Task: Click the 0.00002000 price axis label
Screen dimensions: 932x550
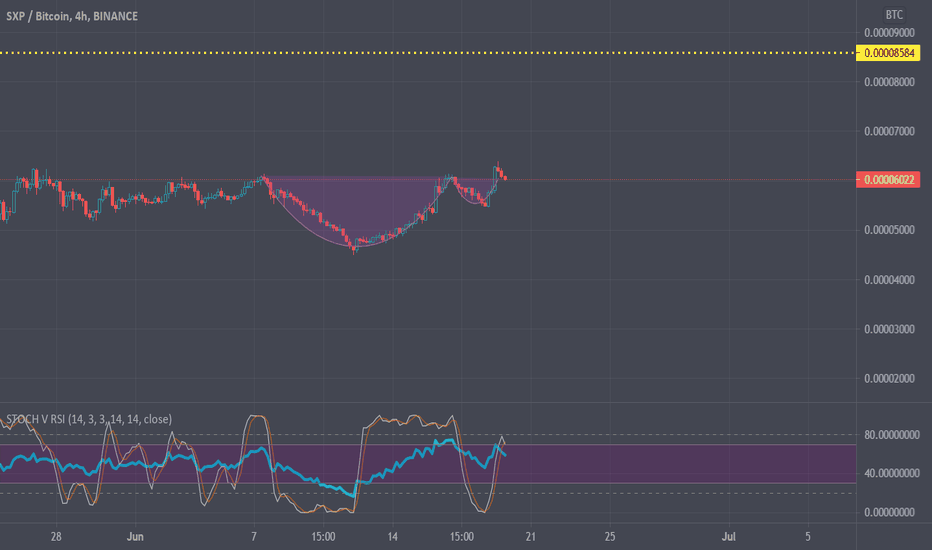Action: (x=889, y=379)
